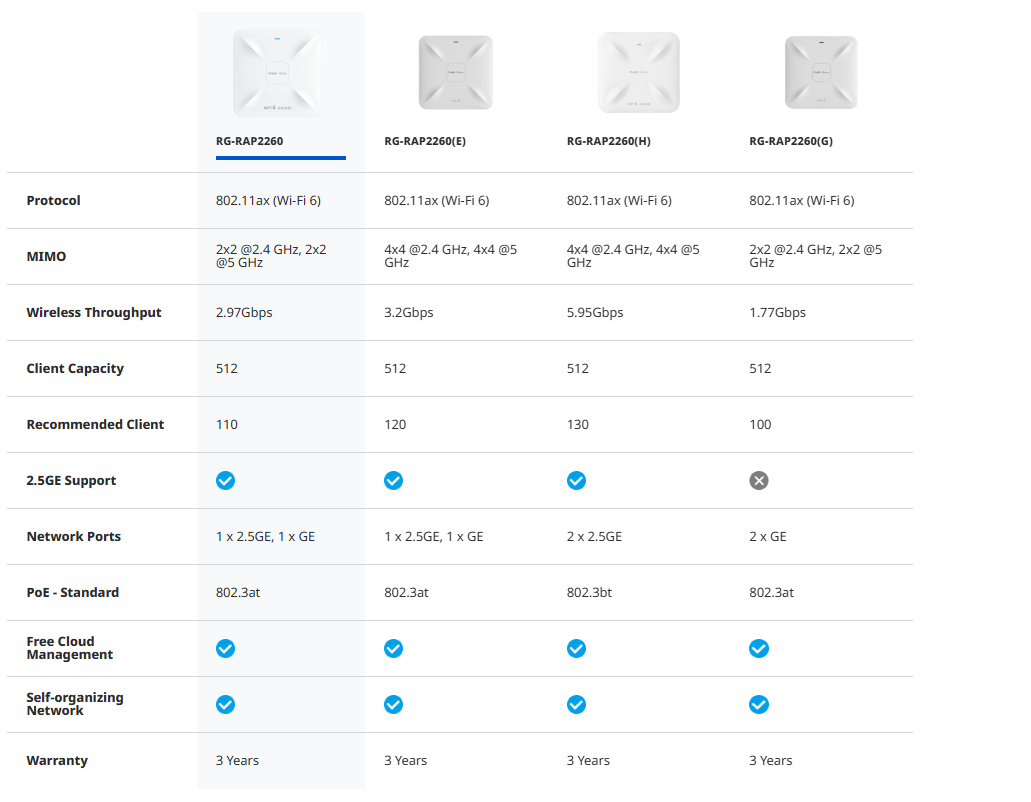Viewport: 1031px width, 802px height.
Task: Click the RG-RAP2260 product image
Action: tap(277, 73)
